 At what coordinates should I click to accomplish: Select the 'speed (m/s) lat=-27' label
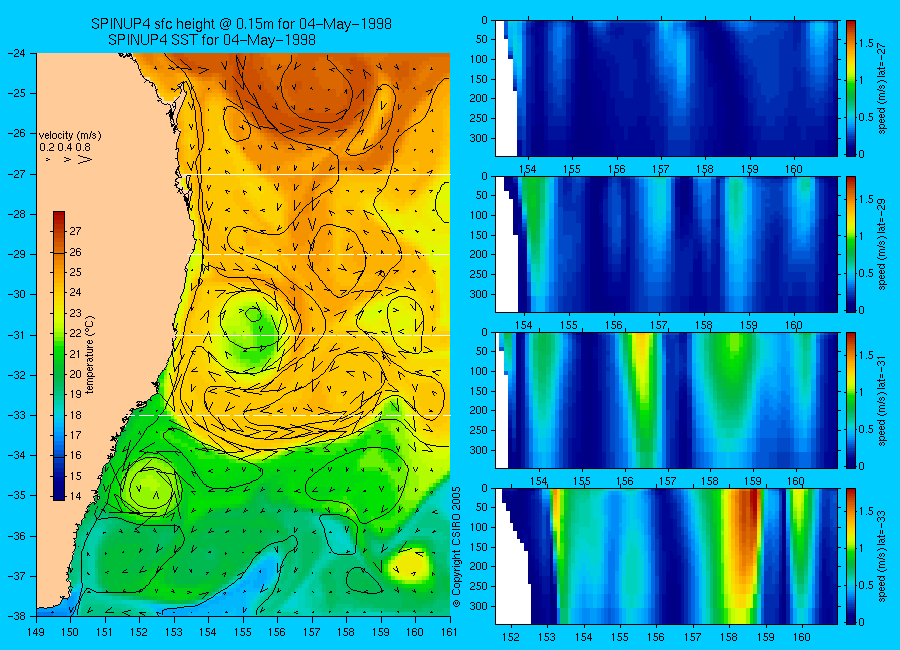(882, 88)
